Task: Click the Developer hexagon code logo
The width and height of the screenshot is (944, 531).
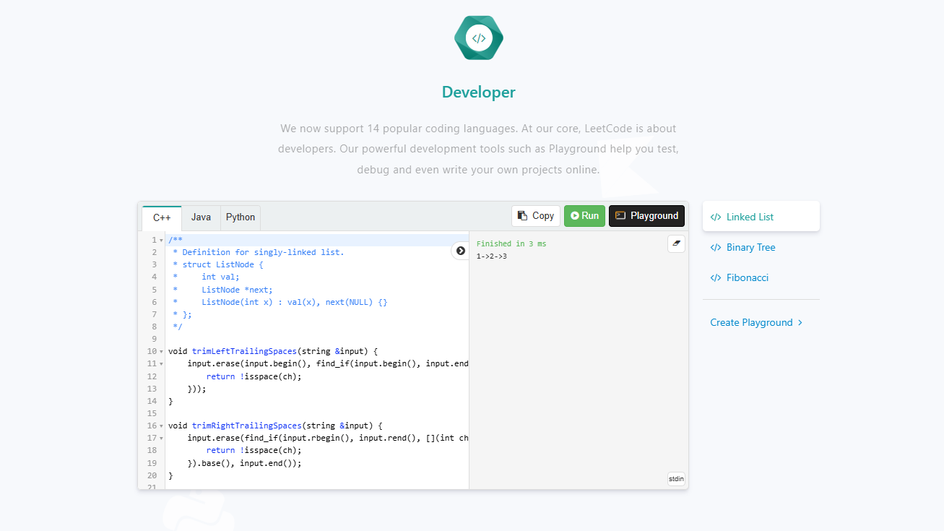Action: click(x=479, y=38)
